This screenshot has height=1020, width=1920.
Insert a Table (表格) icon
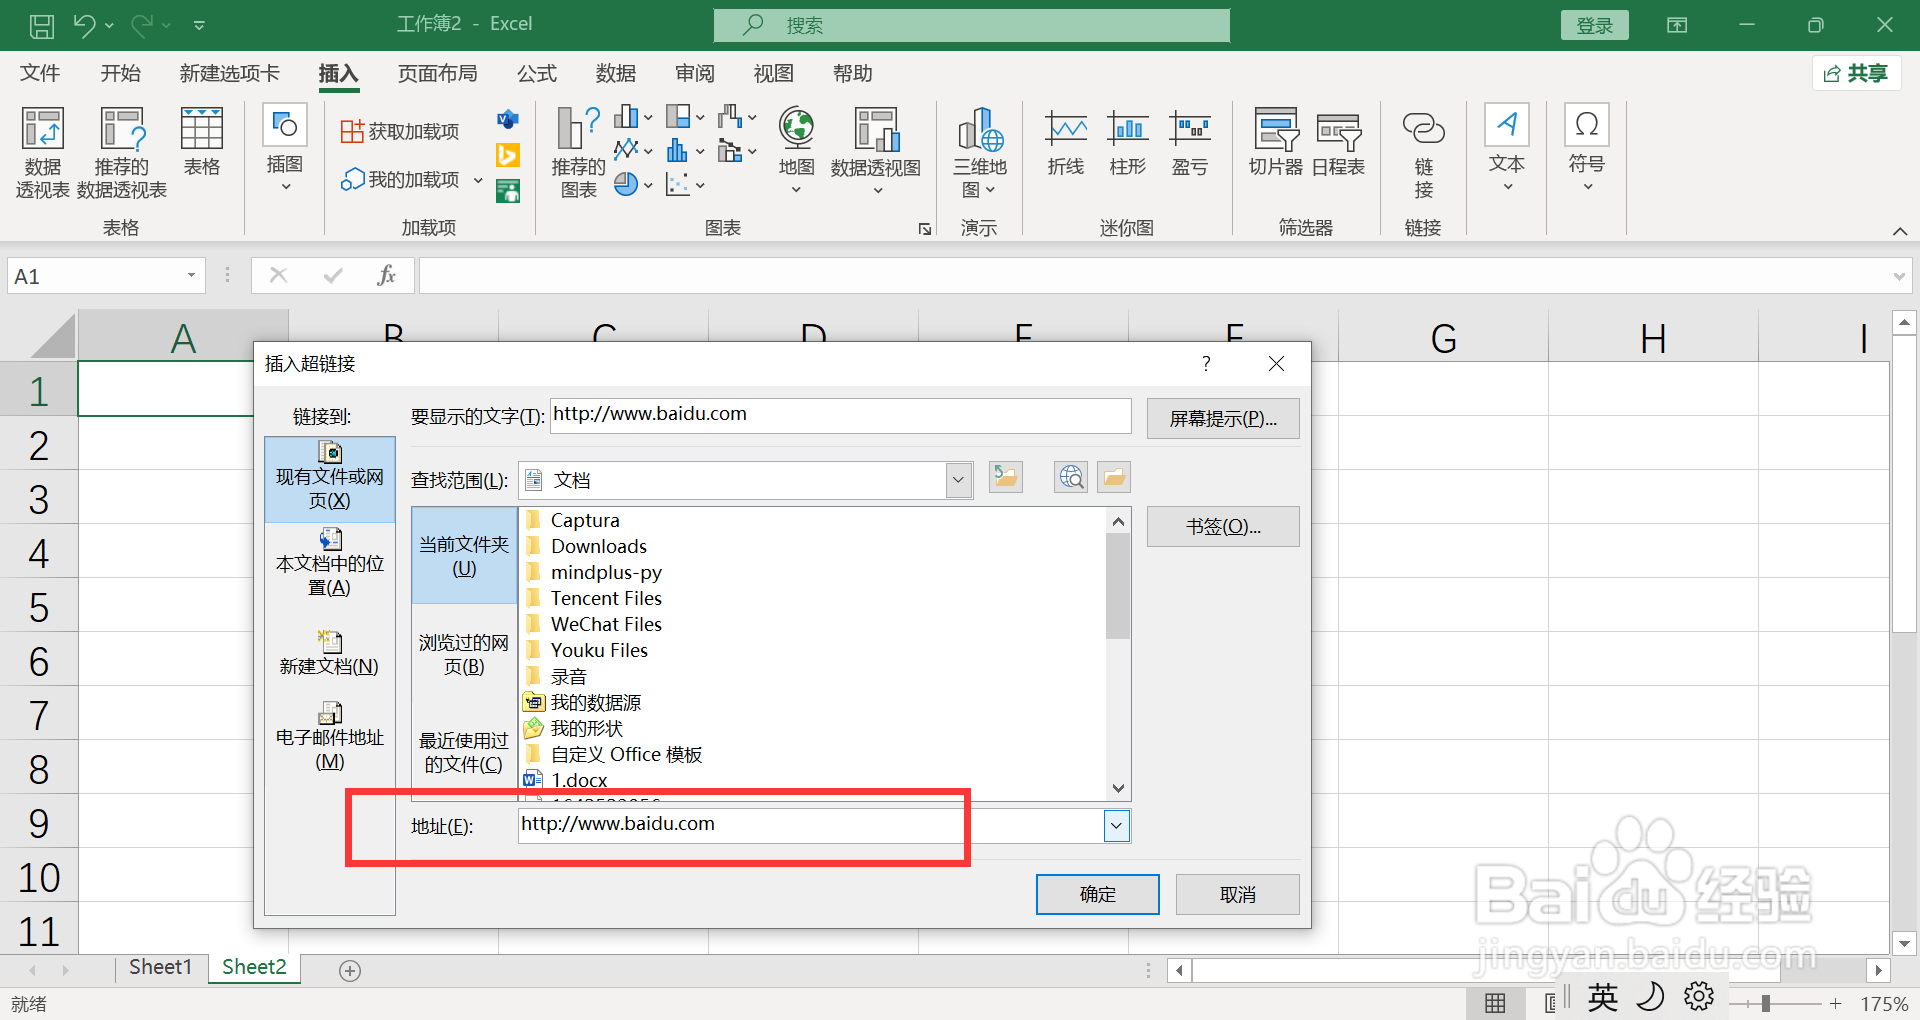[202, 141]
